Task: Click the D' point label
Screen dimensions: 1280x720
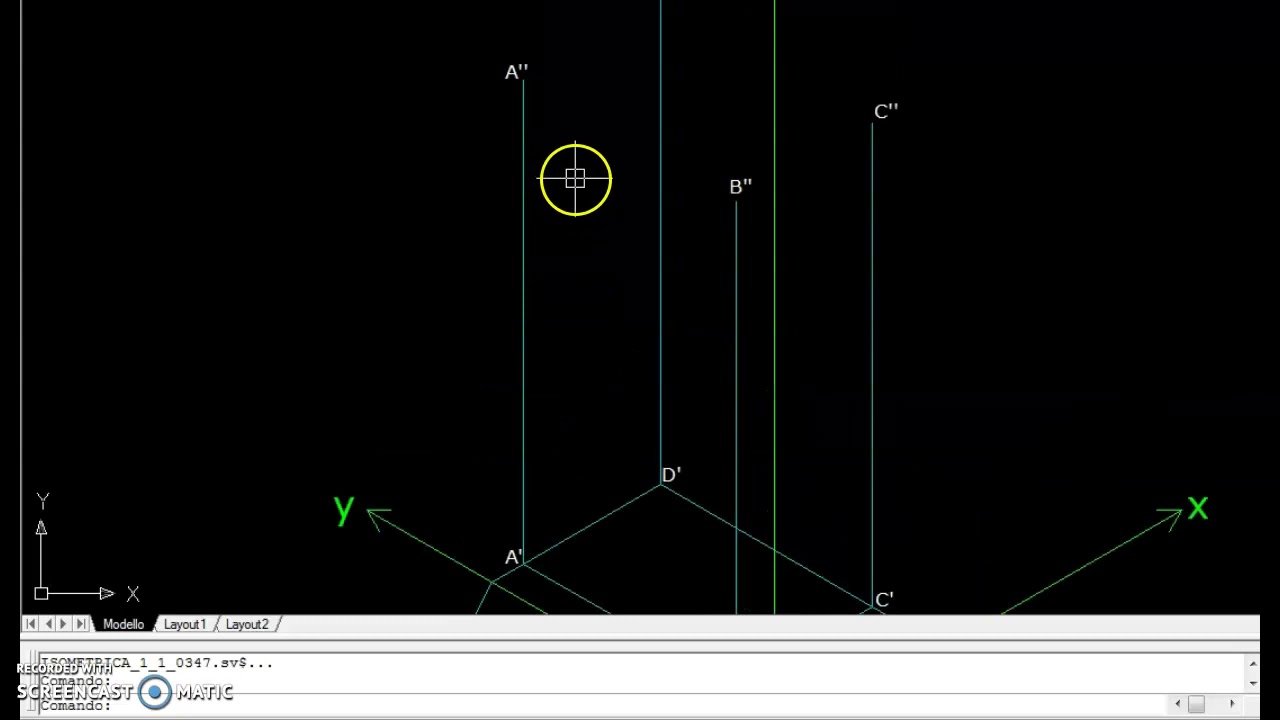Action: click(x=671, y=475)
